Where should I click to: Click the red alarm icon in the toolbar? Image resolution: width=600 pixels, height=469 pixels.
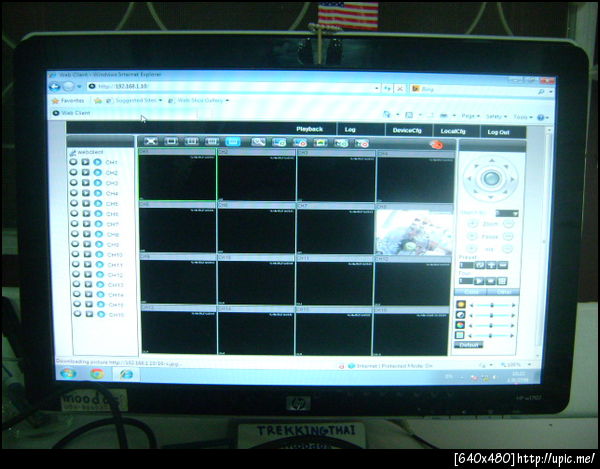point(436,145)
